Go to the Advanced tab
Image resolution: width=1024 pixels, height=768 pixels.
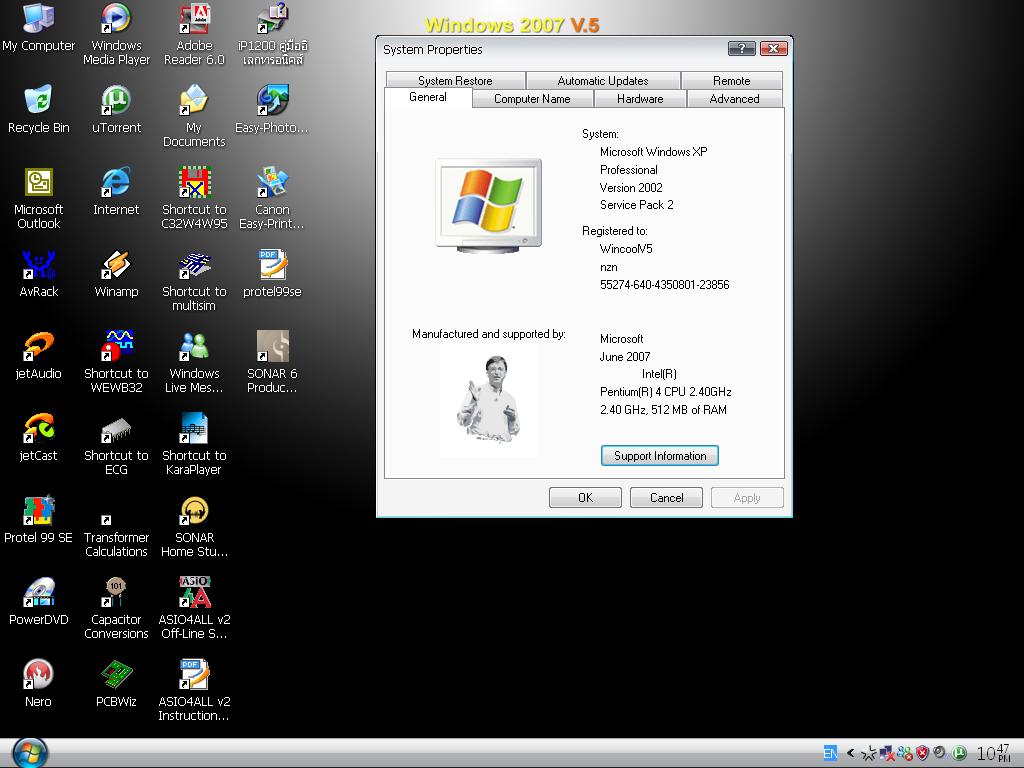click(x=734, y=99)
